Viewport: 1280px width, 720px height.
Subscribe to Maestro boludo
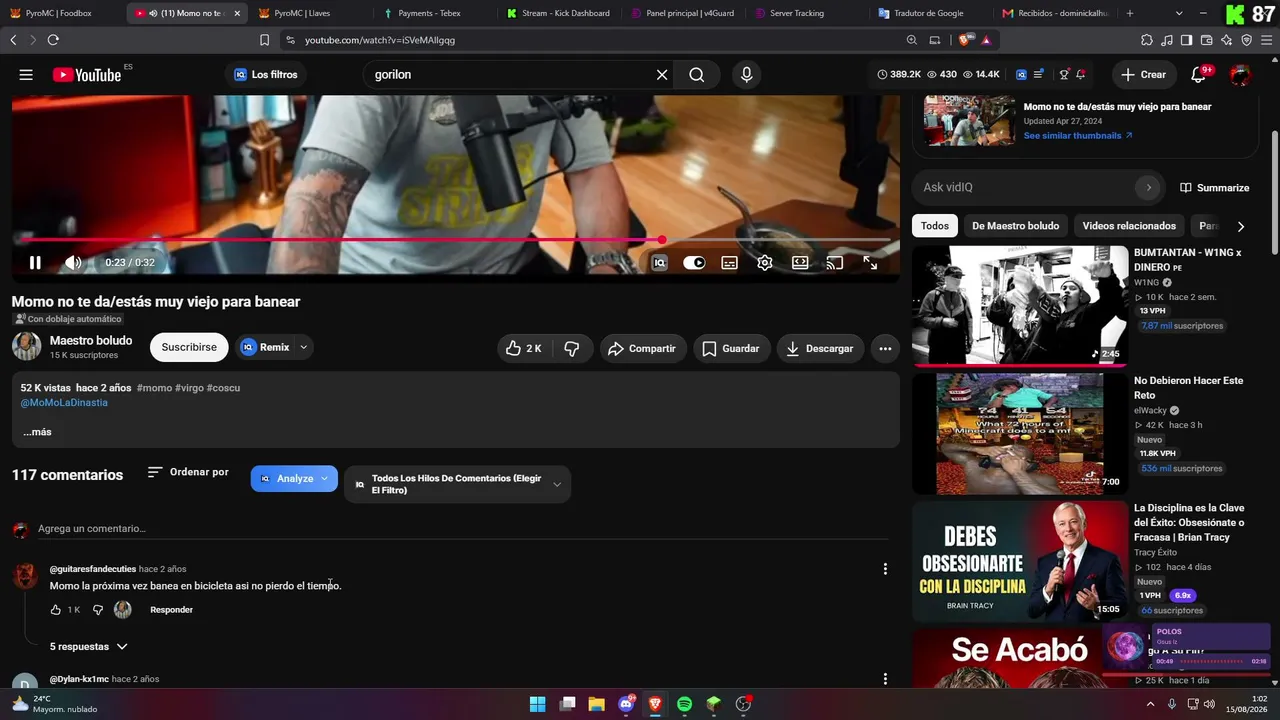pyautogui.click(x=189, y=348)
